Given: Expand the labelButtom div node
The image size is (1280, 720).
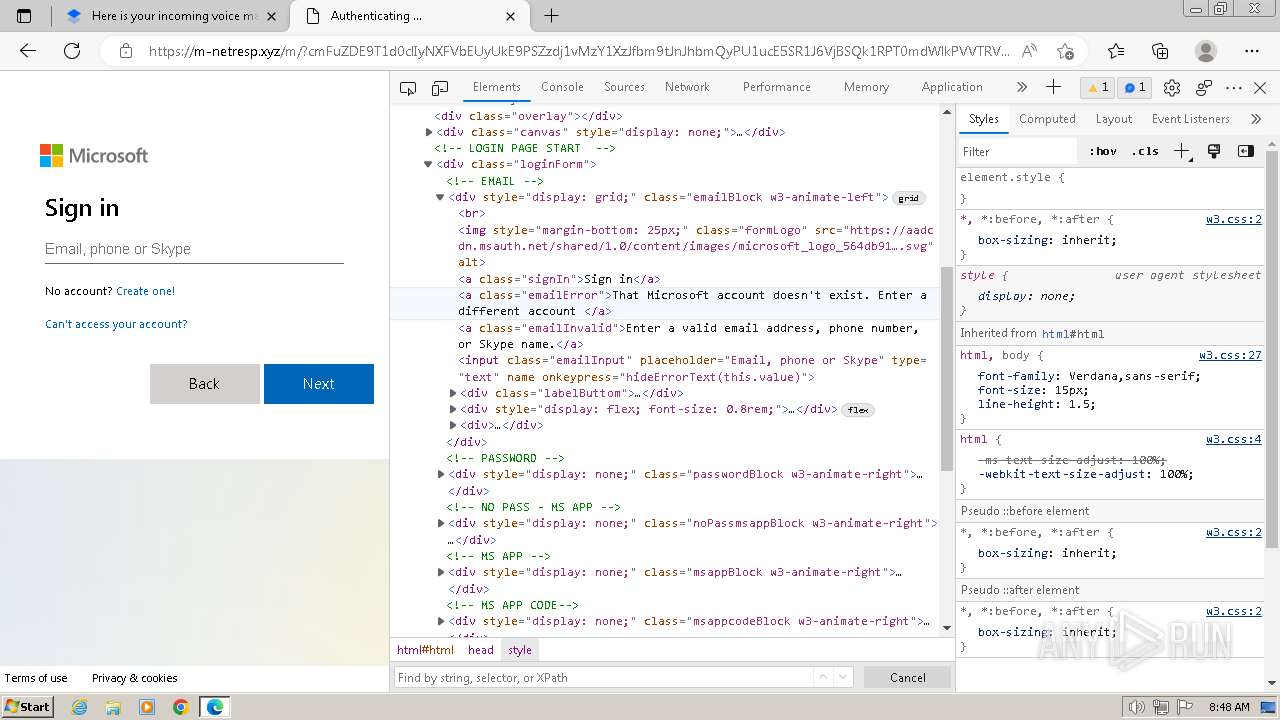Looking at the screenshot, I should click(453, 393).
